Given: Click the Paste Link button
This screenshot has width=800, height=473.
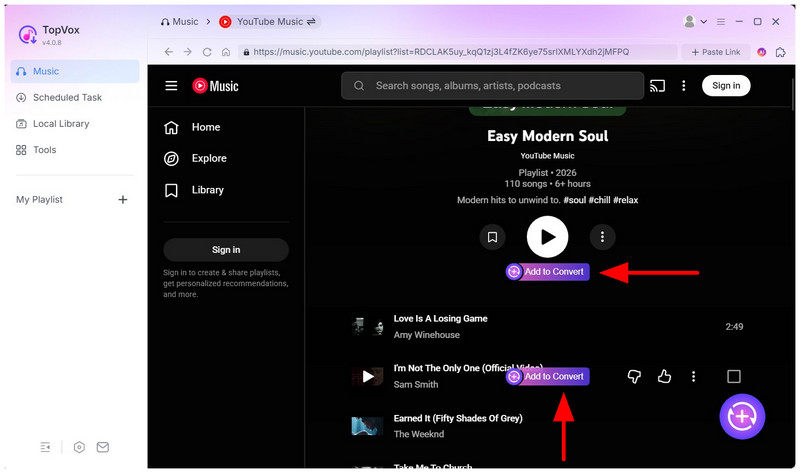Looking at the screenshot, I should [716, 52].
